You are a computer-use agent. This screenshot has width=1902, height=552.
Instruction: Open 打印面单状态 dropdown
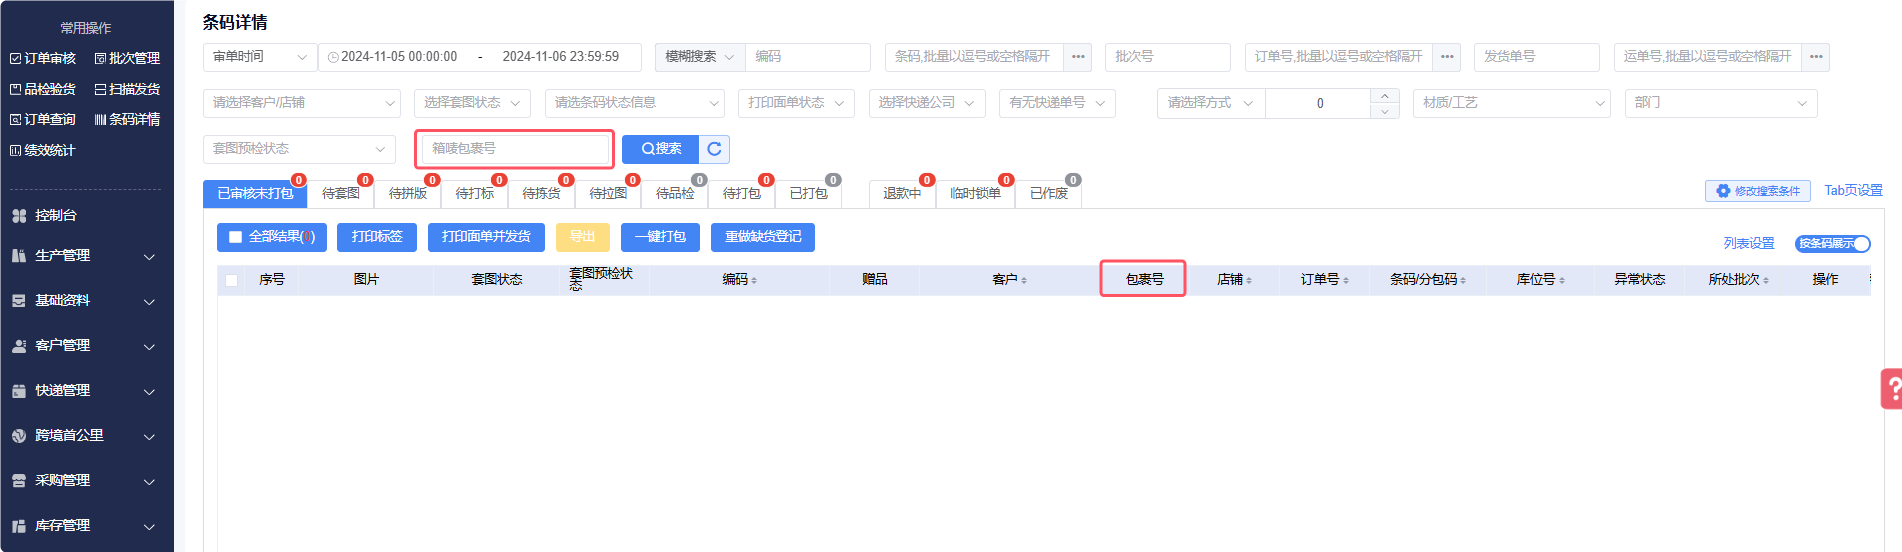[x=796, y=103]
